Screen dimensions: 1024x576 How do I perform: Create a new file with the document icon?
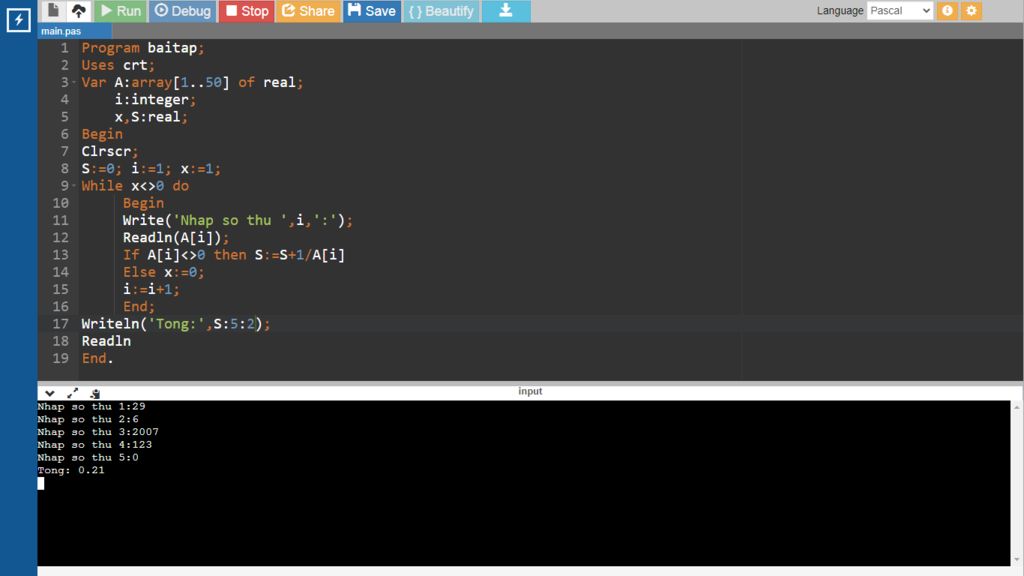coord(54,10)
